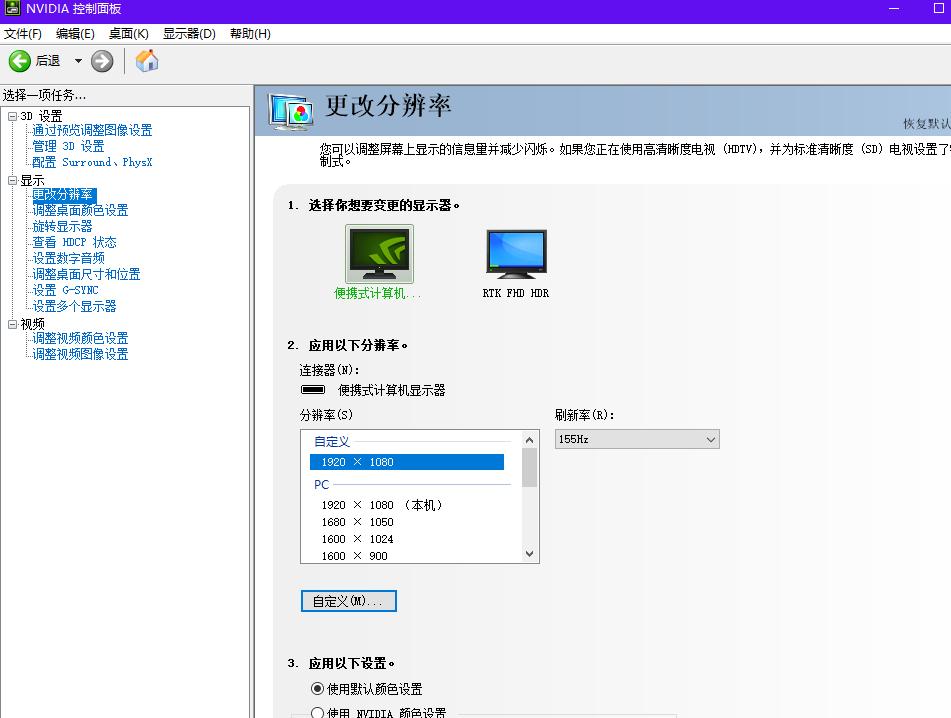Select custom 1920 × 1080 resolution
The width and height of the screenshot is (951, 718).
407,462
